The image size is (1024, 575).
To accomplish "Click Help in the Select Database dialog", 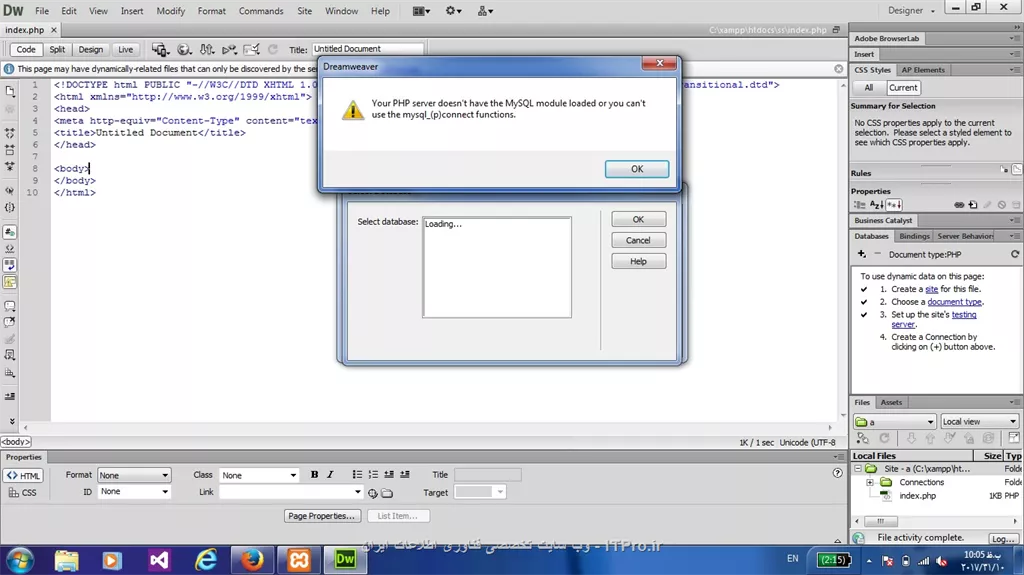I will tap(639, 261).
